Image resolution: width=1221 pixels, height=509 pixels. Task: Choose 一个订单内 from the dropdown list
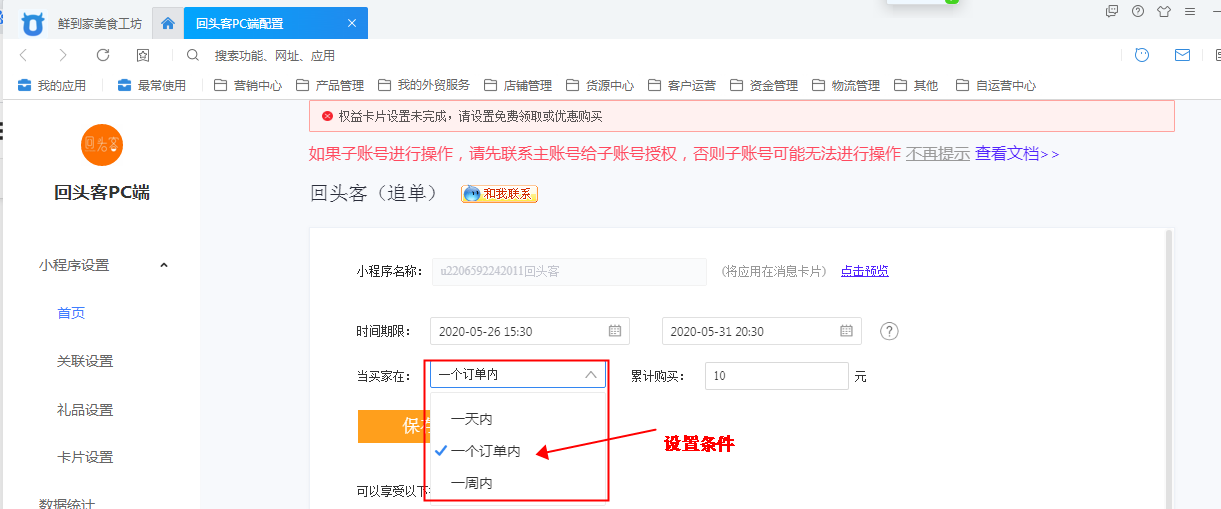click(518, 451)
